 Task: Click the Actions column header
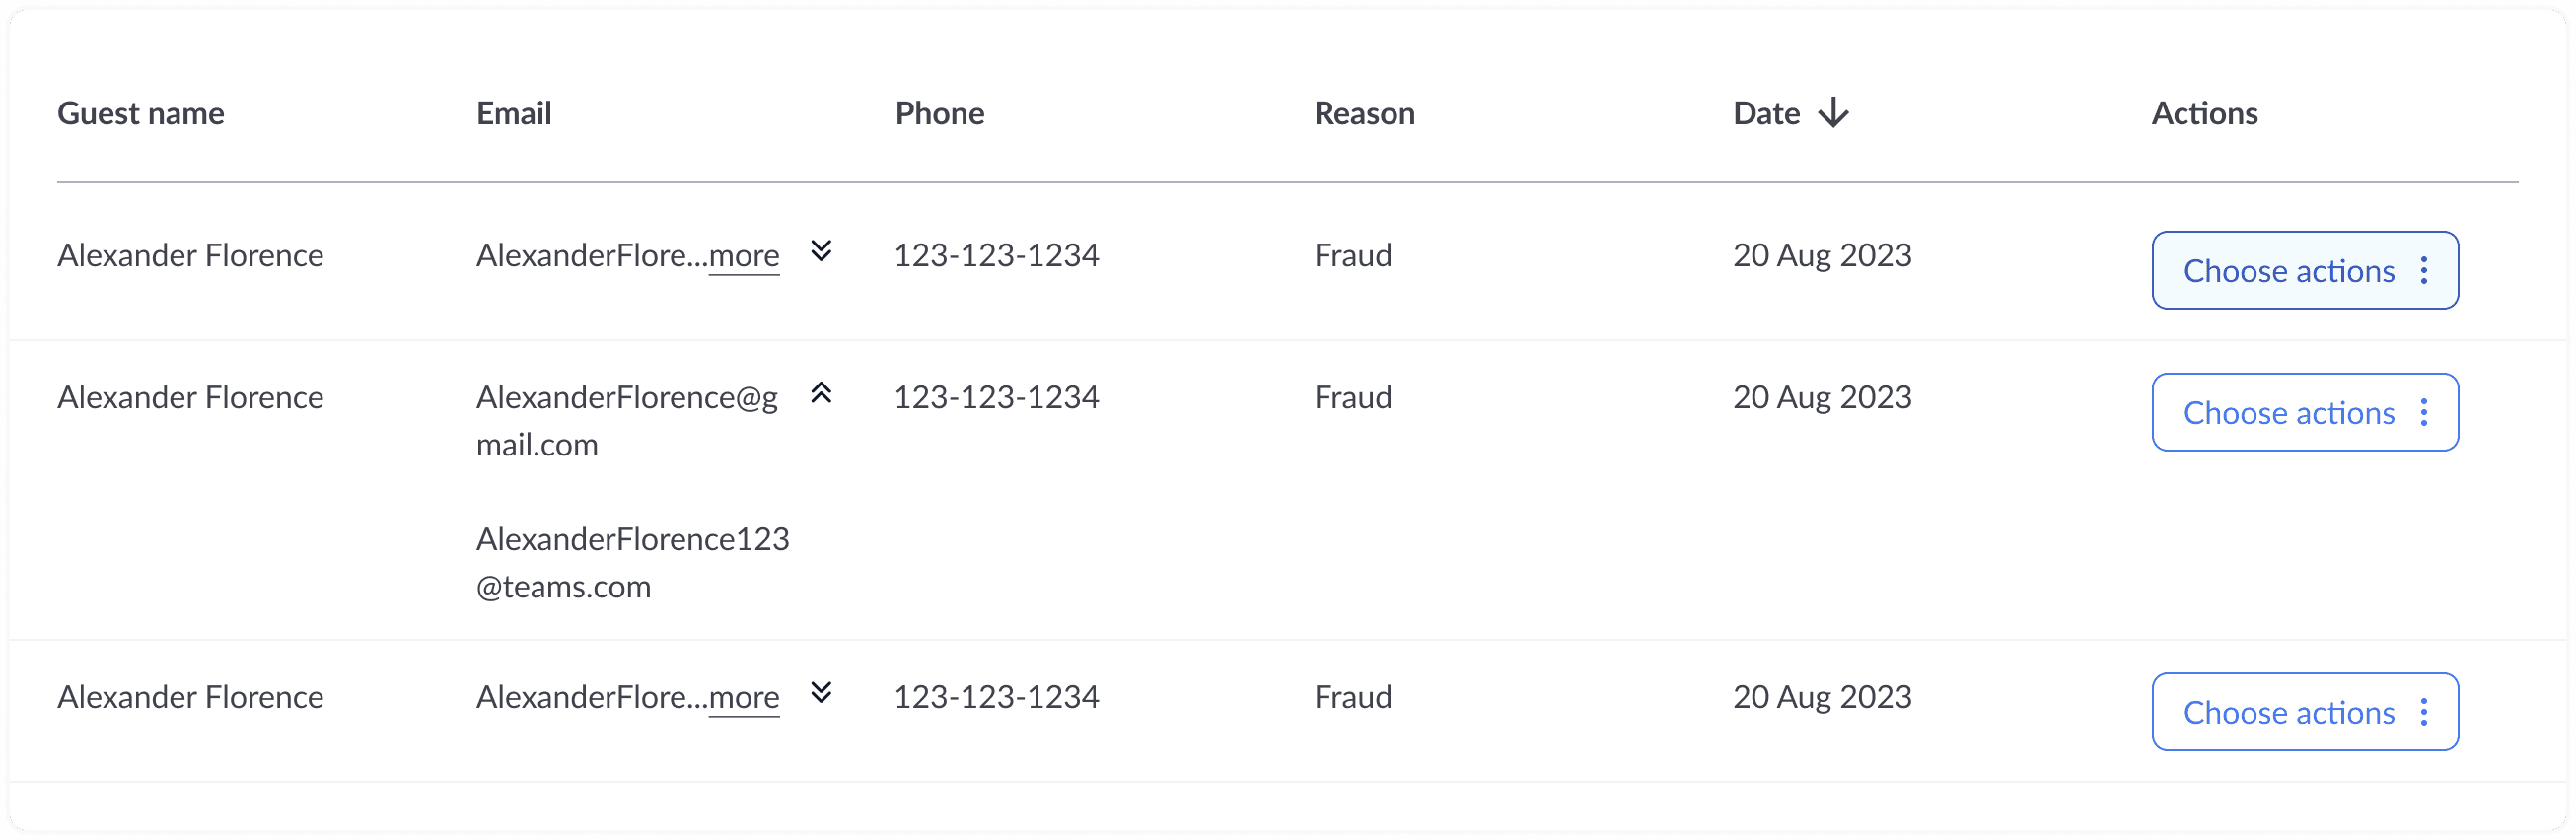click(x=2205, y=113)
